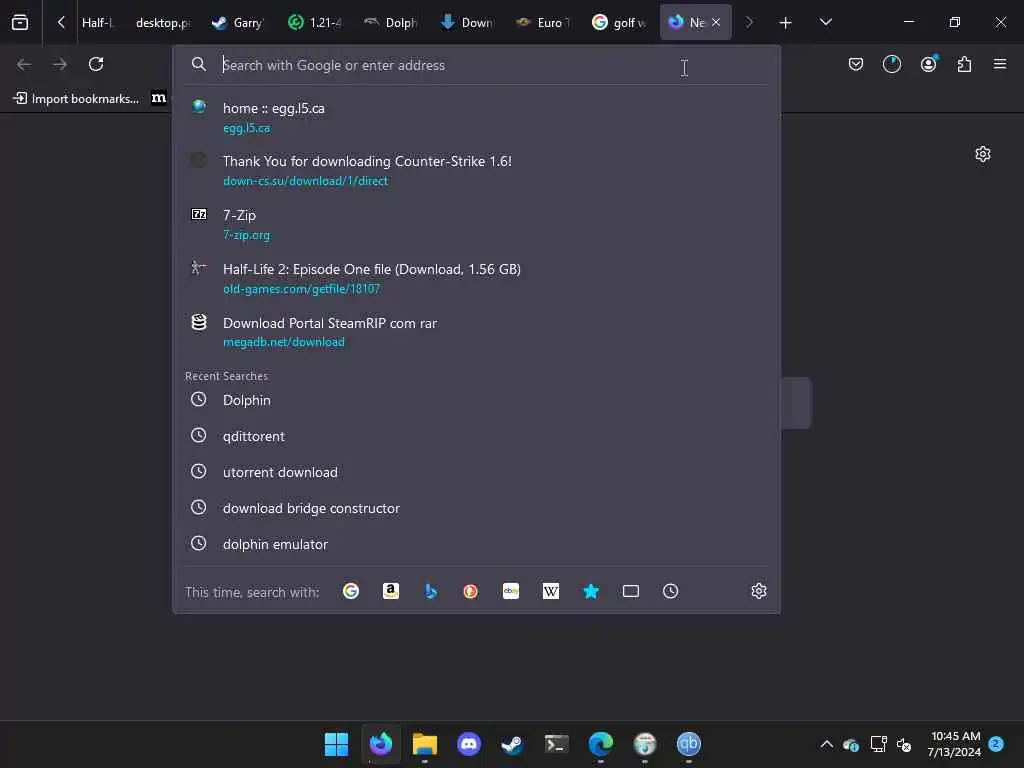1024x768 pixels.
Task: Close the current New Tab
Action: (716, 22)
